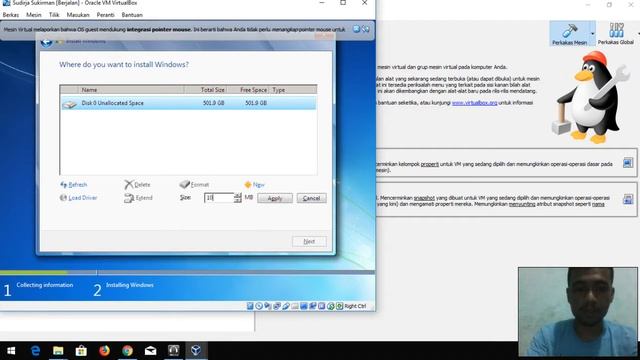This screenshot has height=360, width=640.
Task: Launch Google Chrome from the taskbar
Action: pos(127,351)
